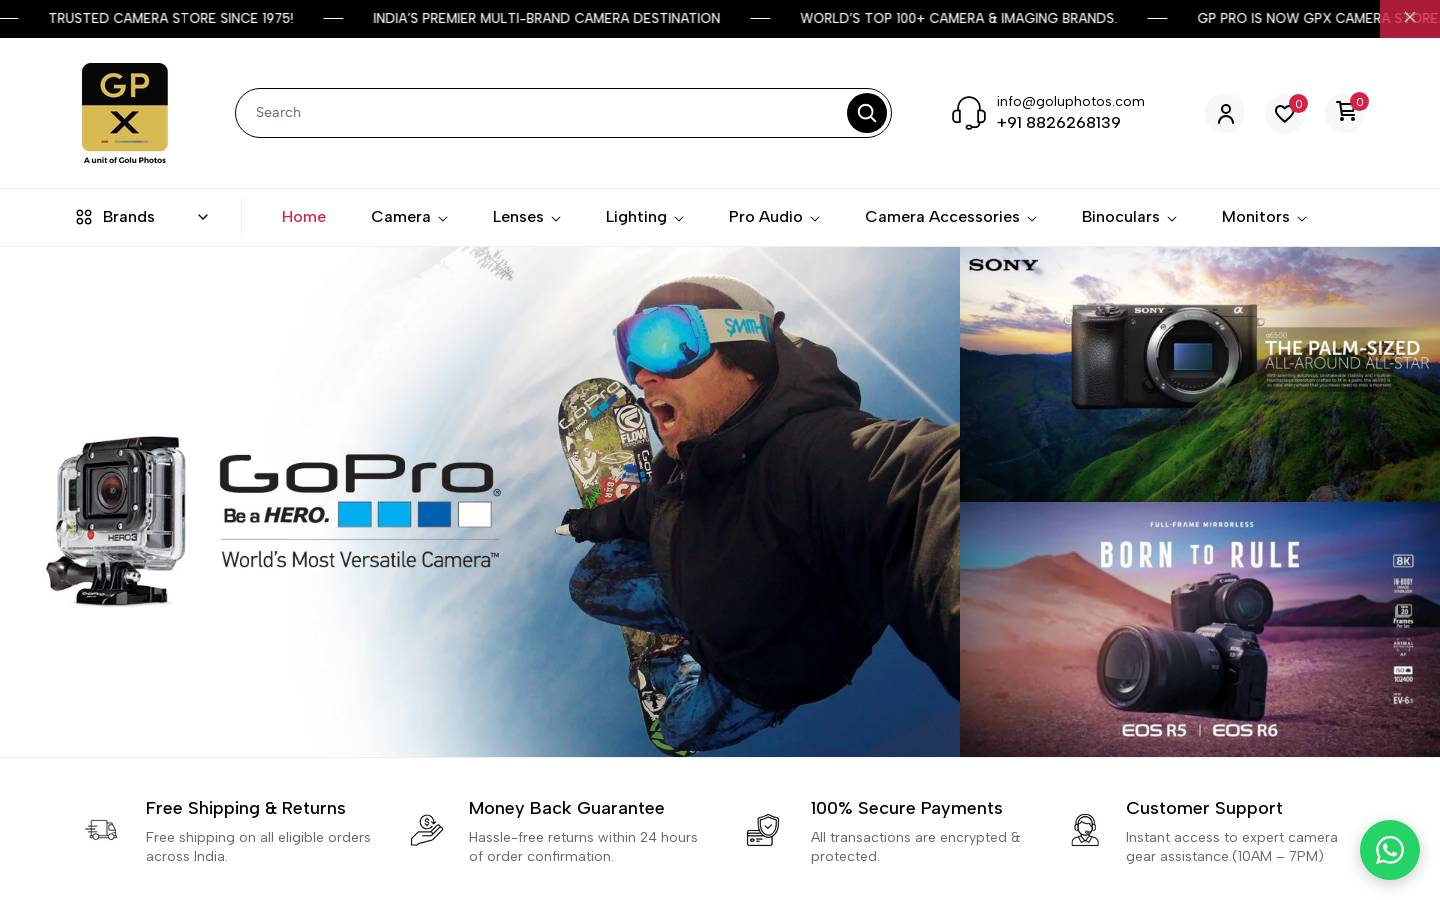Viewport: 1440px width, 900px height.
Task: Click the 100% Secure Payments heading
Action: click(x=907, y=808)
